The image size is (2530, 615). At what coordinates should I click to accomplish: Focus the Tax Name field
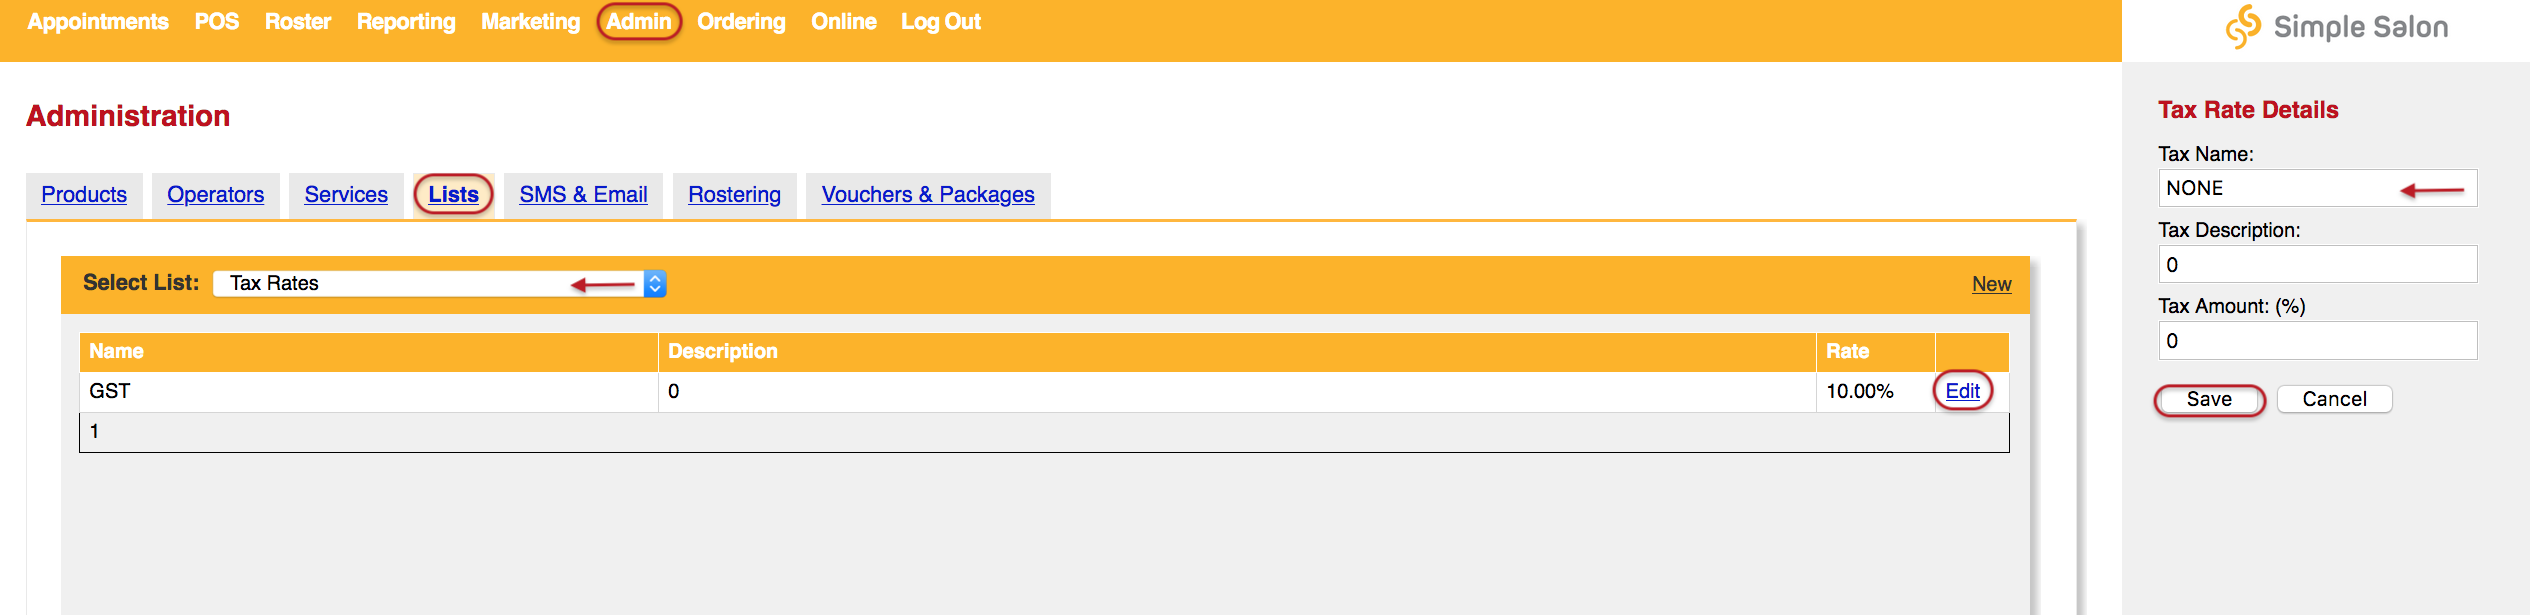[2318, 188]
